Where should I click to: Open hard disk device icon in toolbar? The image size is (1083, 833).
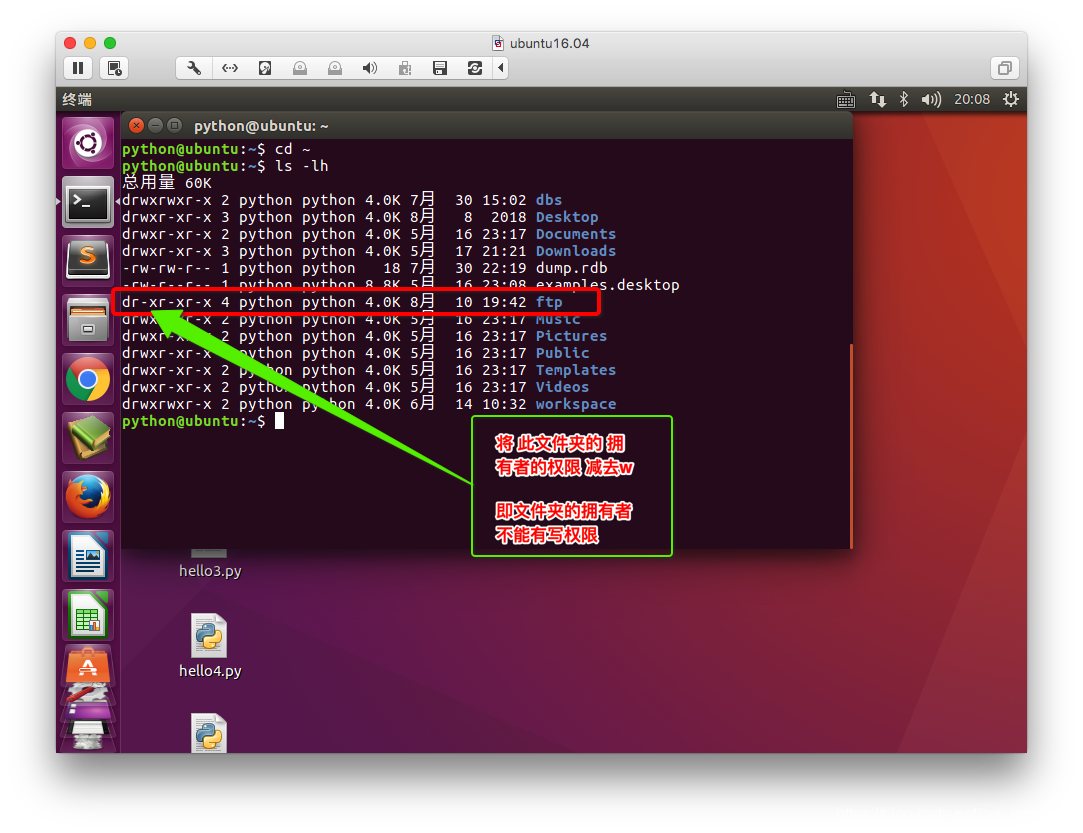click(x=265, y=68)
